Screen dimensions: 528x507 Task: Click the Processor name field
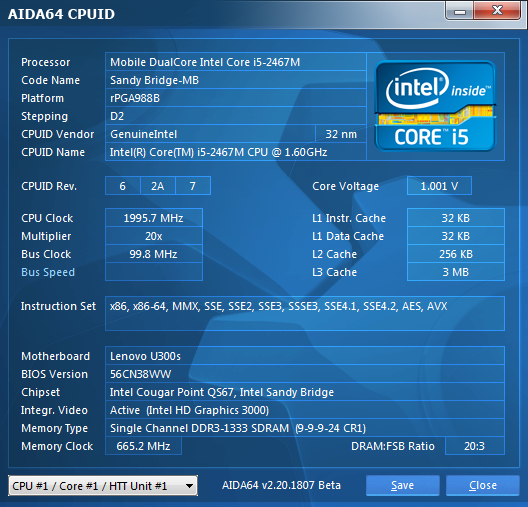pyautogui.click(x=236, y=62)
